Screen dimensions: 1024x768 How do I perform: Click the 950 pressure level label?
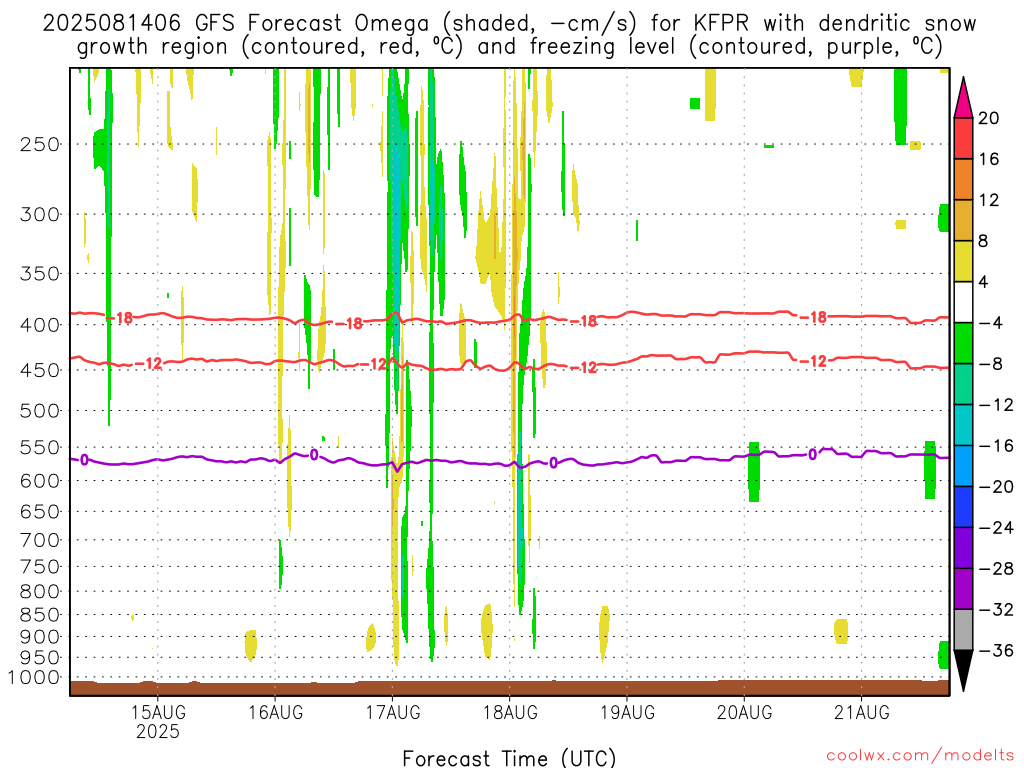click(x=40, y=658)
